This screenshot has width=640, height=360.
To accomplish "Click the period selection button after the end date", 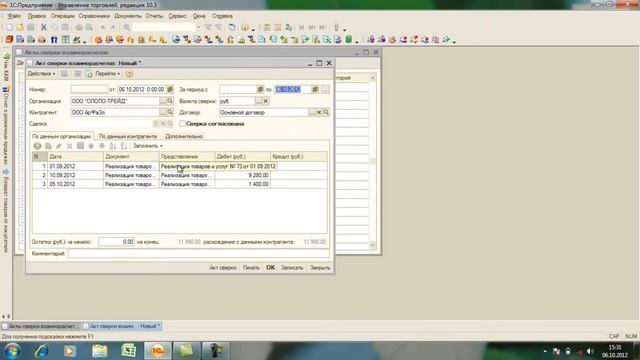I will click(325, 89).
